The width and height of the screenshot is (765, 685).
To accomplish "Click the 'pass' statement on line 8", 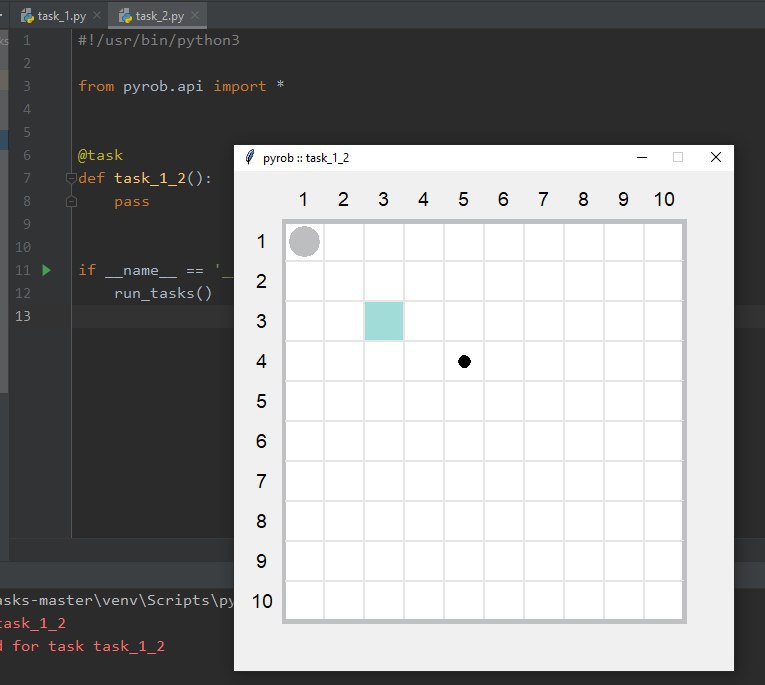I will (x=132, y=201).
